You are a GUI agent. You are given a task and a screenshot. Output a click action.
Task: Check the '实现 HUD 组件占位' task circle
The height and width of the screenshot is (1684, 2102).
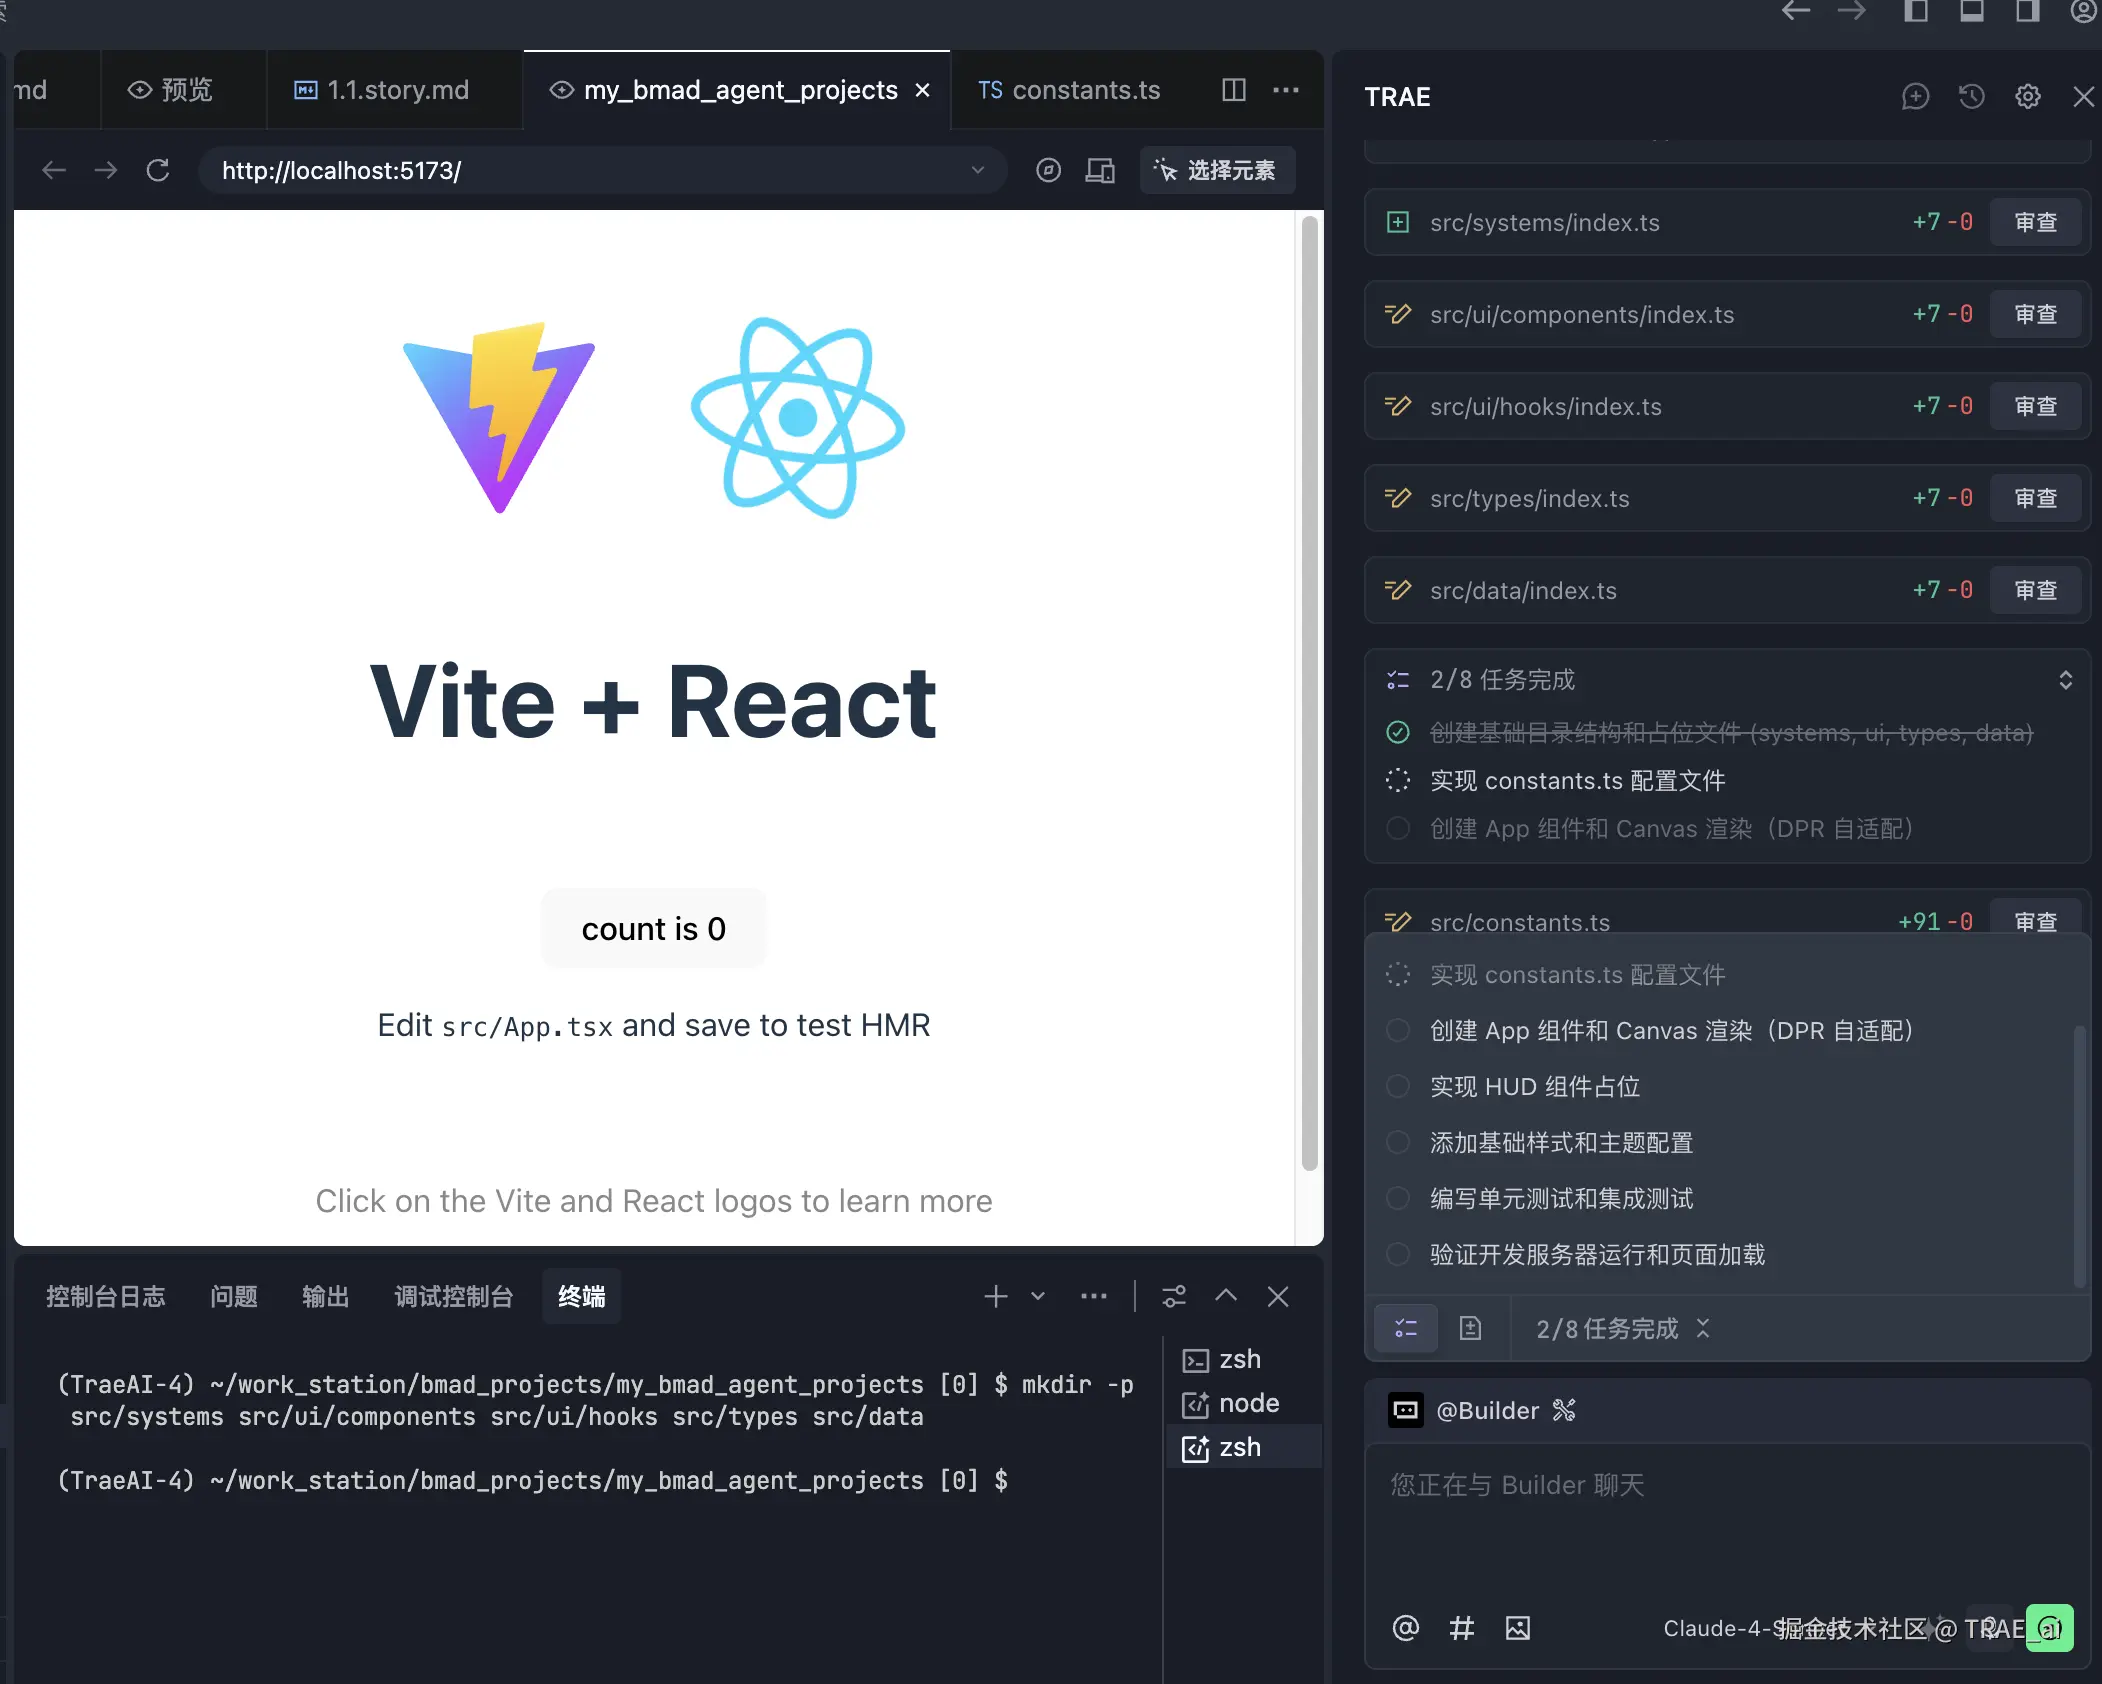(x=1398, y=1086)
